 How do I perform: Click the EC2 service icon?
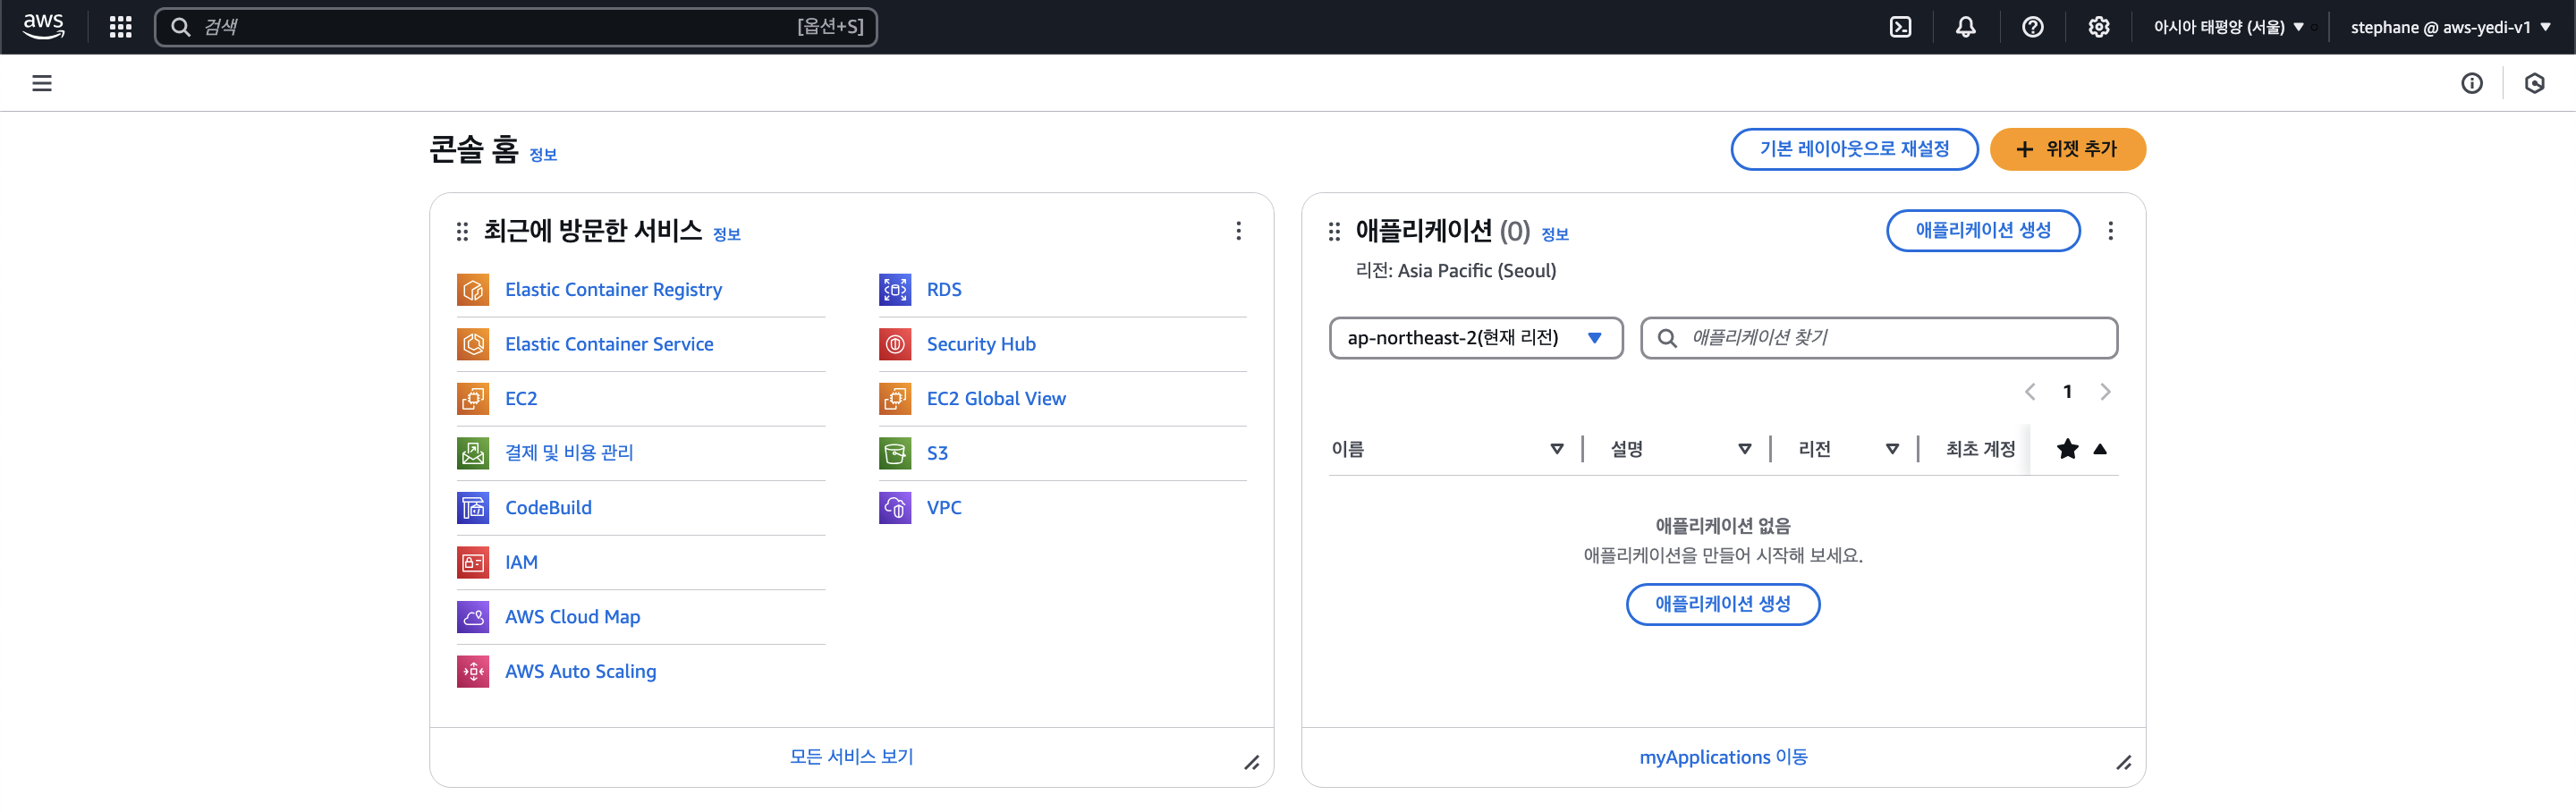(x=473, y=399)
